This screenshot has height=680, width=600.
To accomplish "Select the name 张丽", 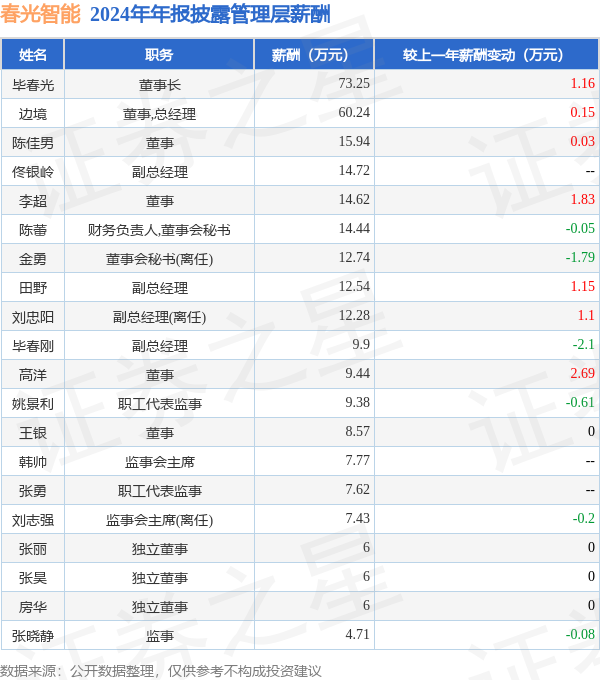I will point(33,550).
